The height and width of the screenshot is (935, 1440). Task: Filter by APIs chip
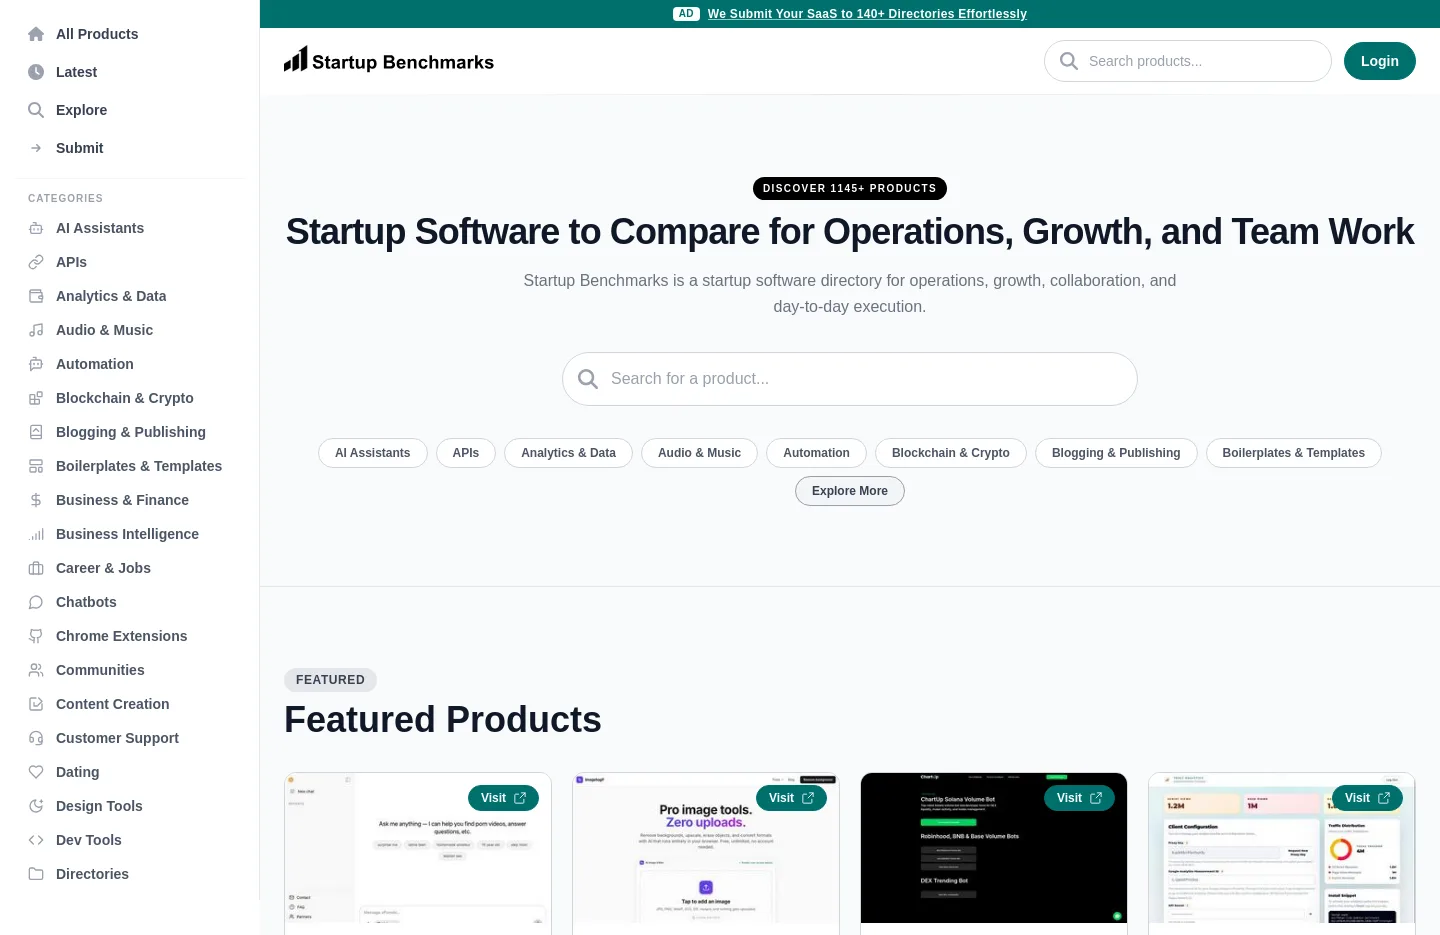tap(466, 453)
